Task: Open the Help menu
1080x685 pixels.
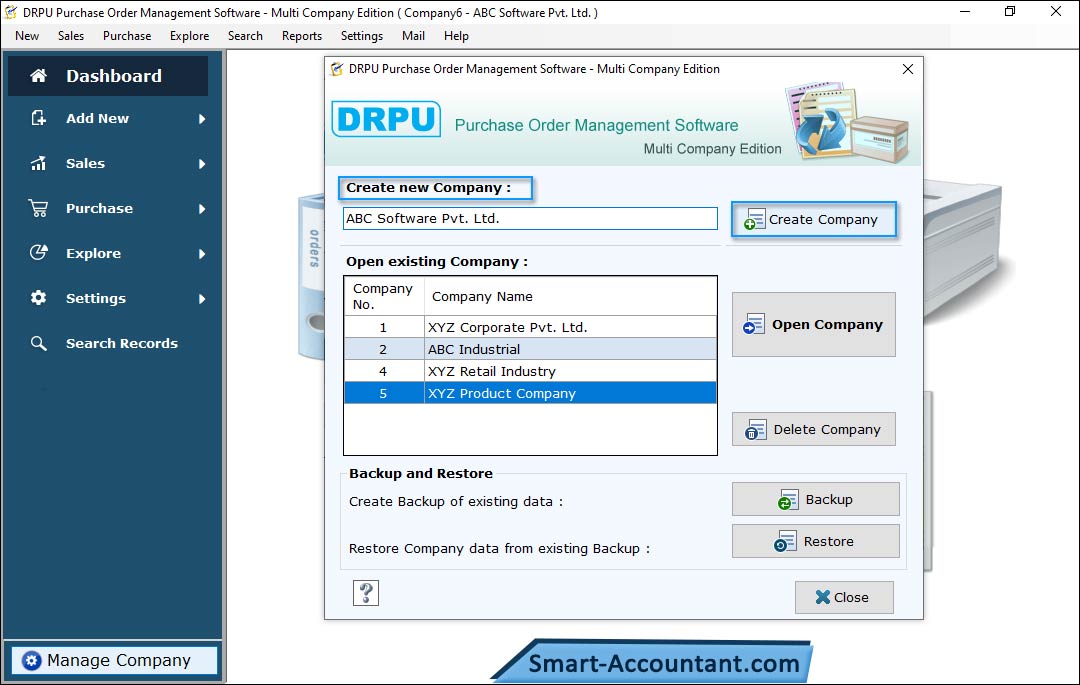Action: tap(456, 36)
